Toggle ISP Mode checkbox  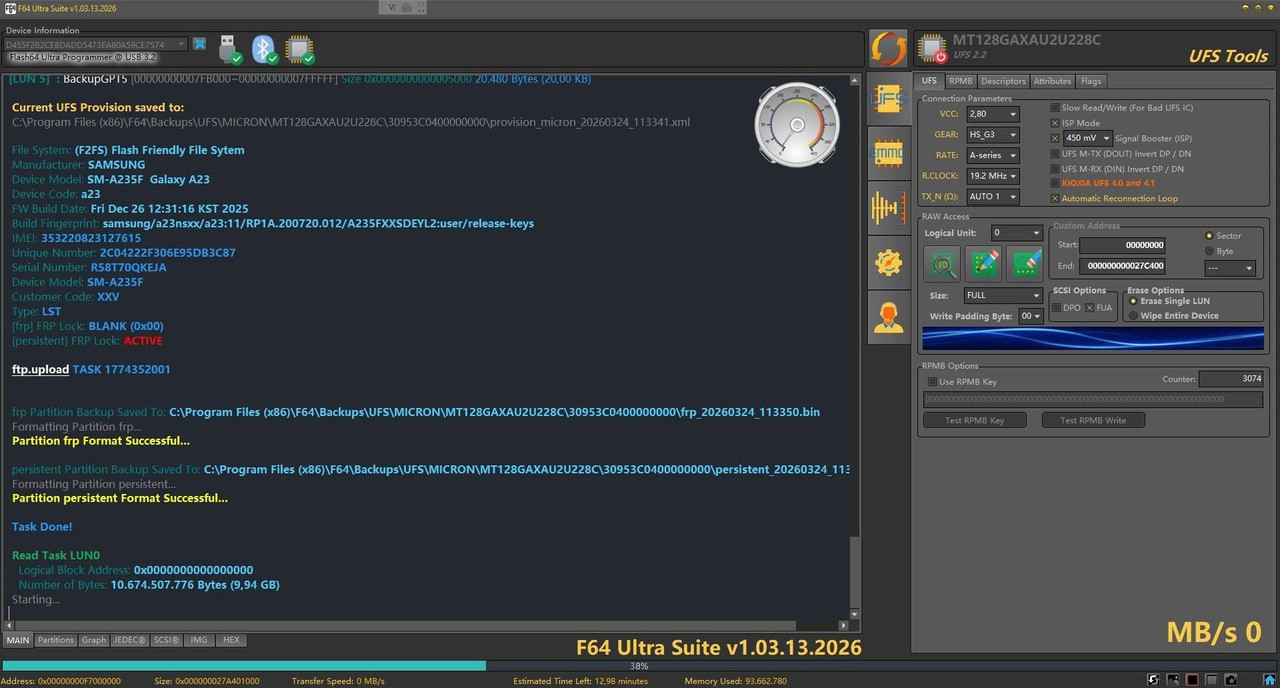(1055, 123)
